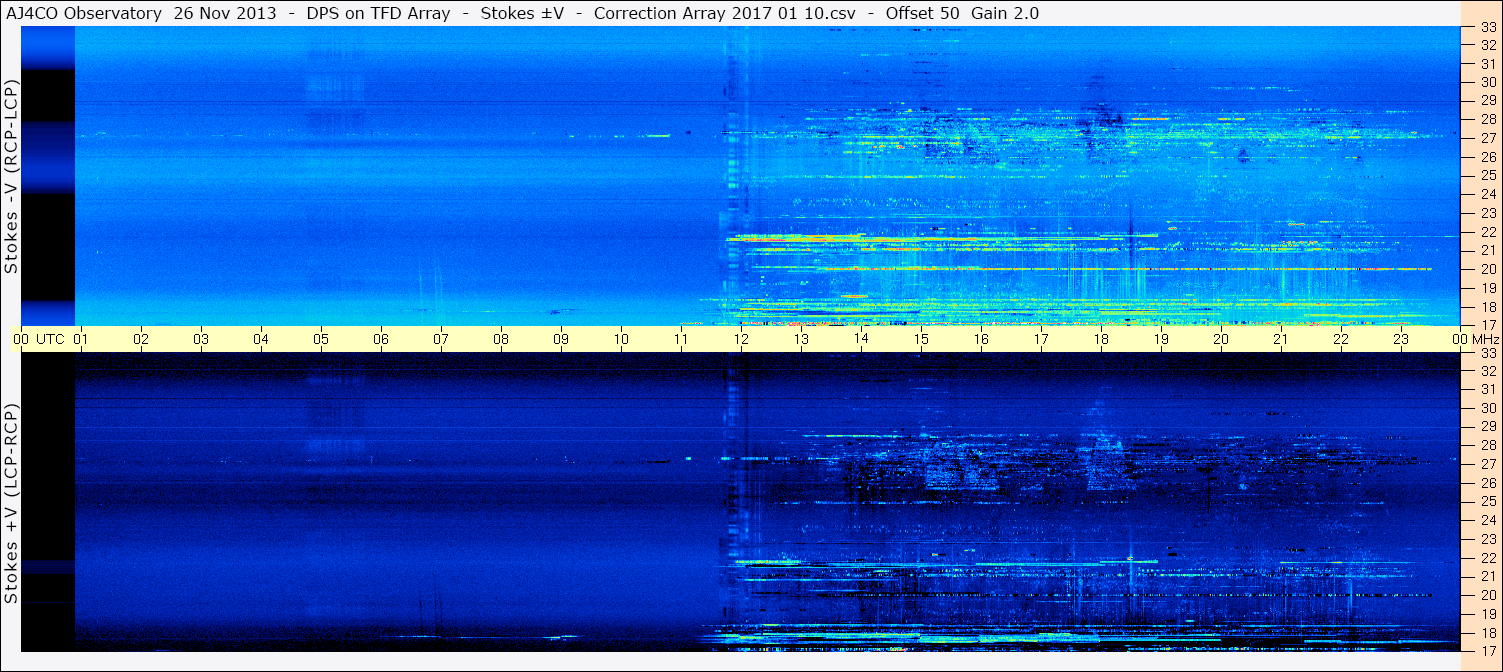The width and height of the screenshot is (1503, 672).
Task: Click the 29 MHz label of Stokes -V panel
Action: (x=1488, y=101)
